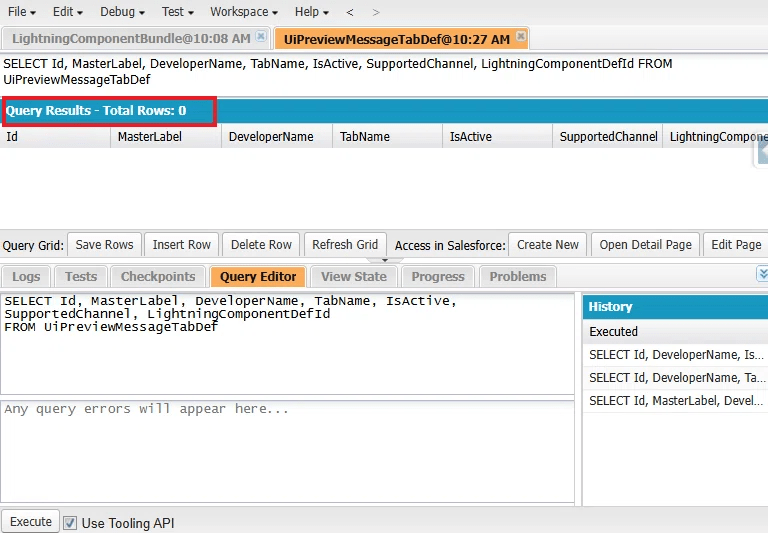
Task: Switch to the Tests tab
Action: (x=81, y=276)
